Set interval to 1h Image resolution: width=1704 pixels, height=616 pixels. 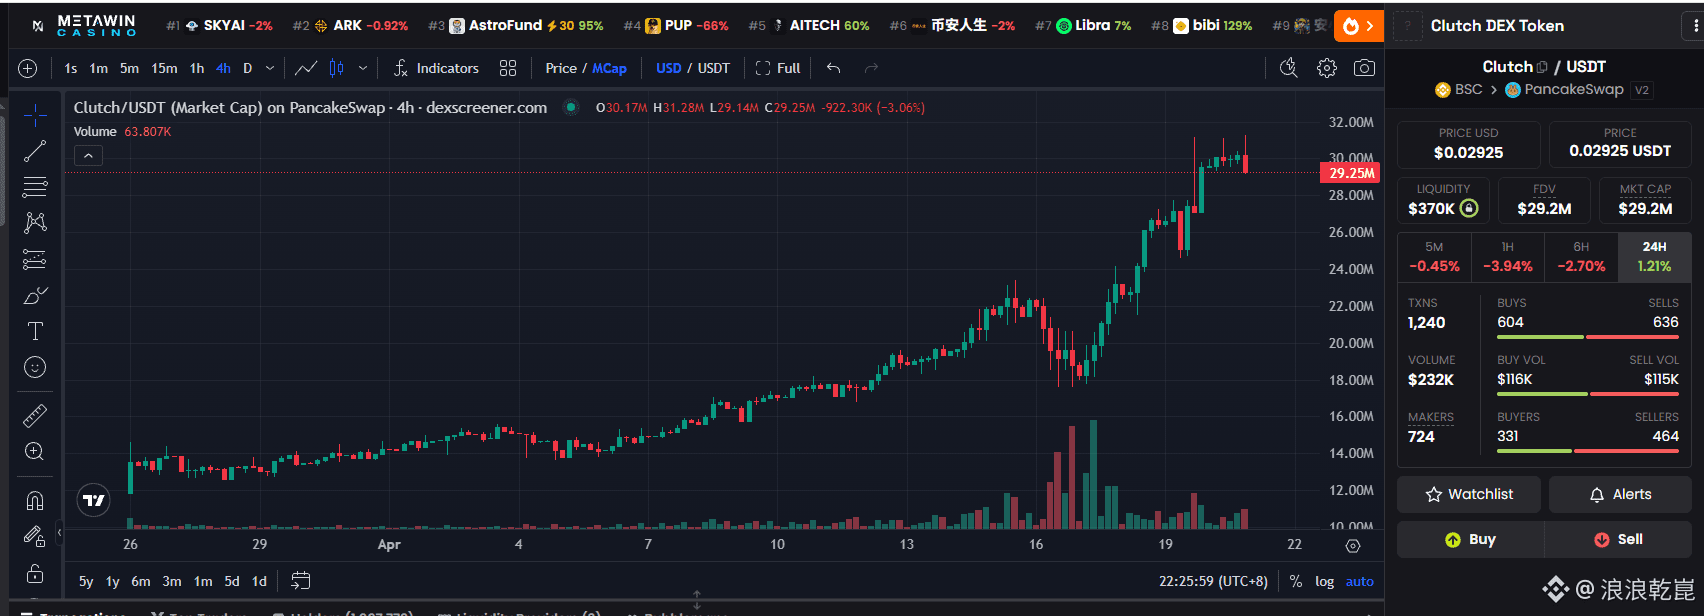[197, 68]
